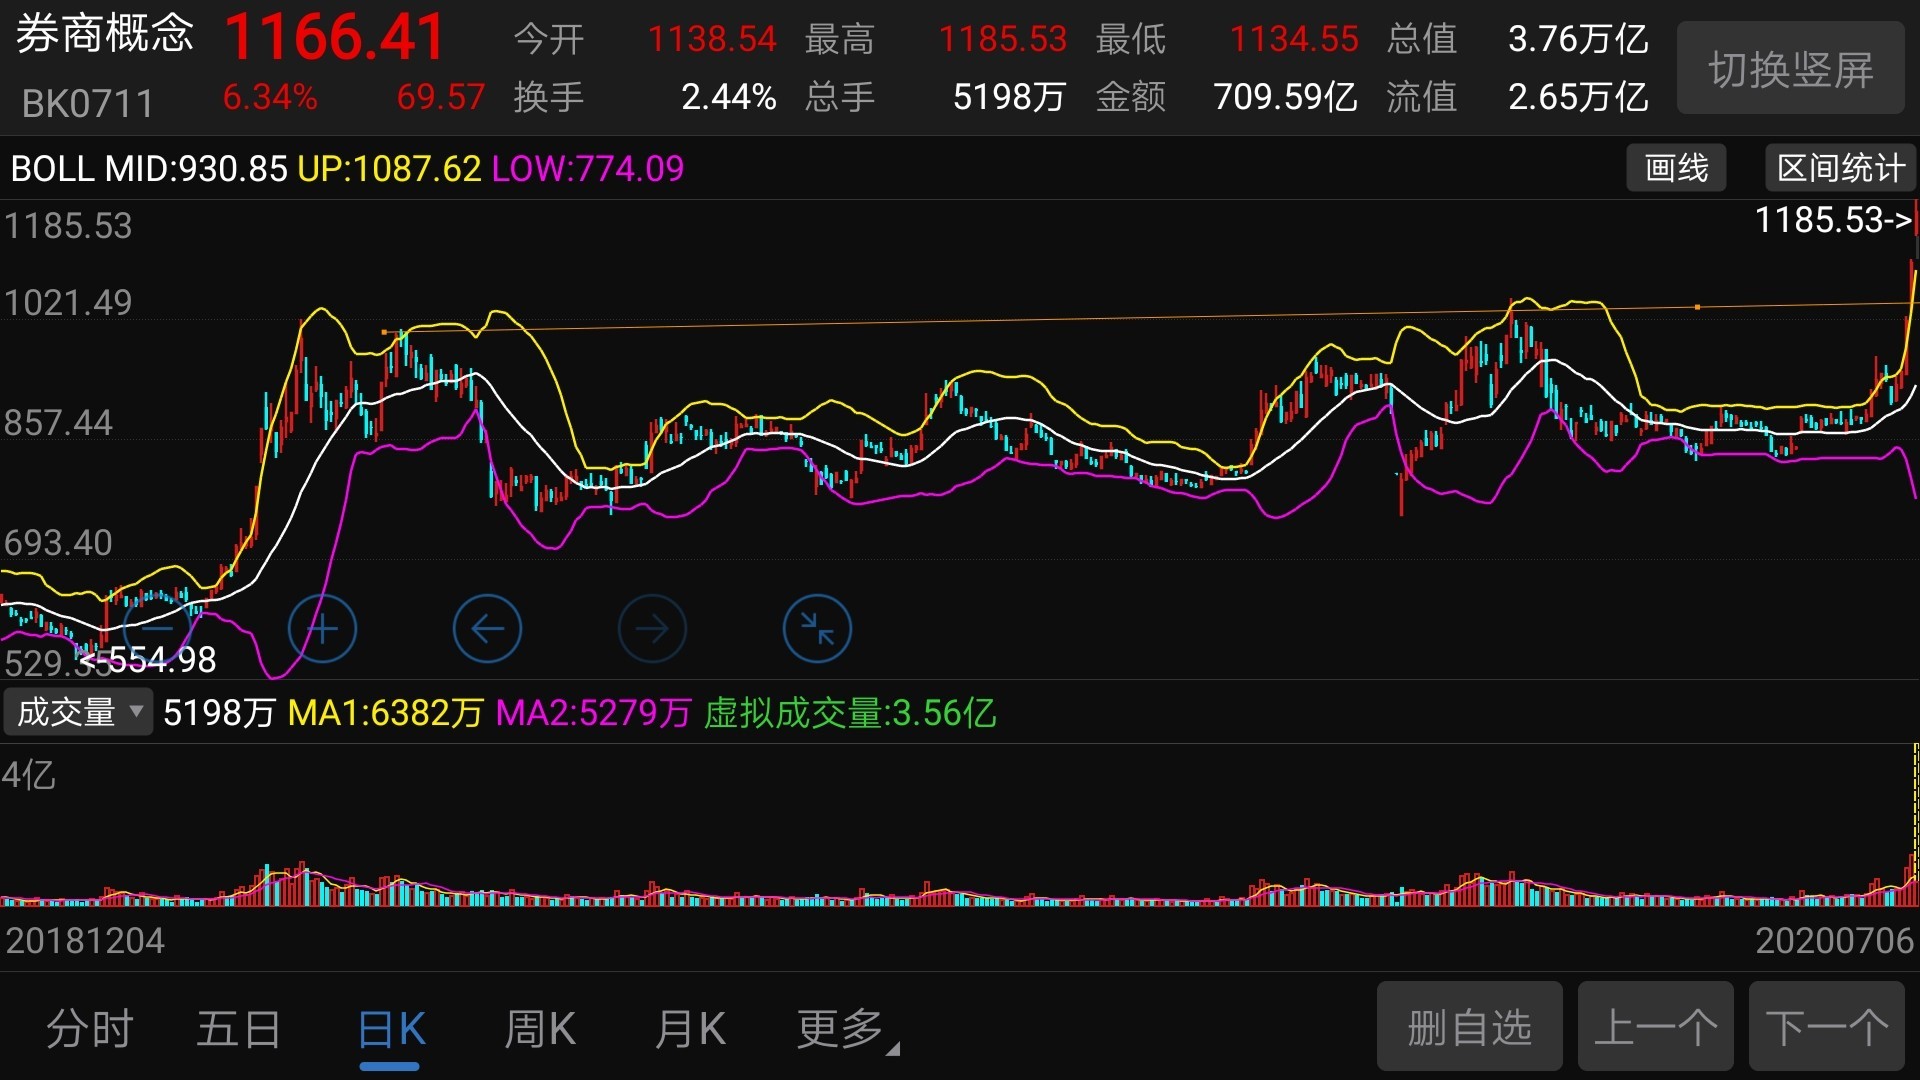Viewport: 1920px width, 1080px height.
Task: Click the 857.44 price axis label
Action: [x=58, y=423]
